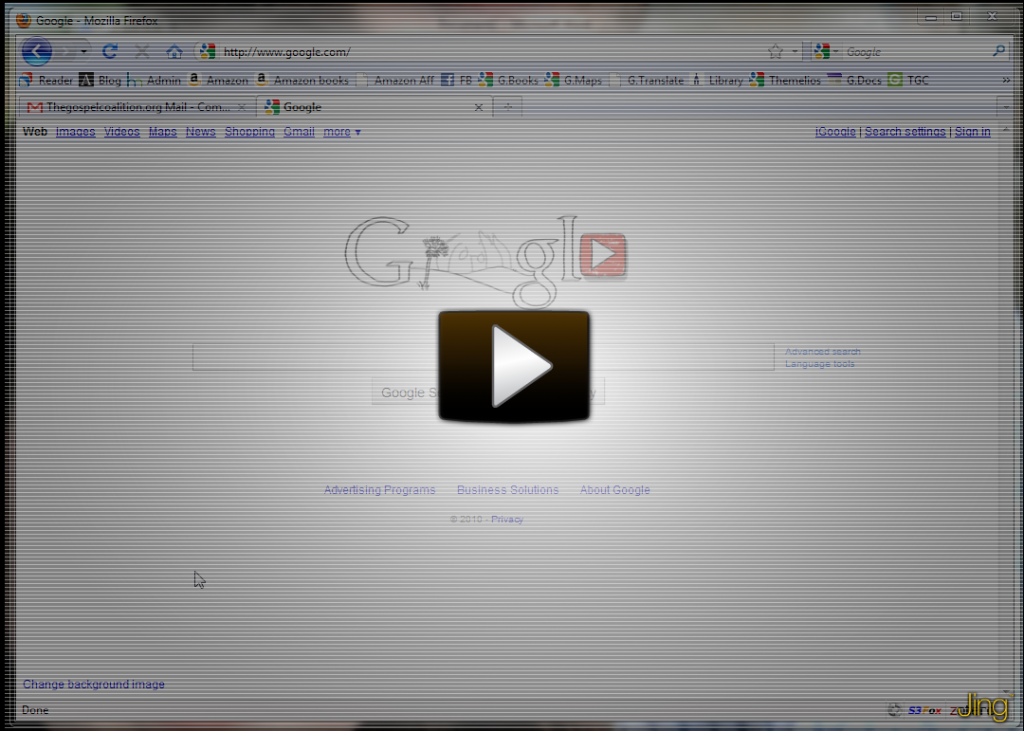The image size is (1024, 731).
Task: Open G.Maps bookmark
Action: pyautogui.click(x=573, y=80)
